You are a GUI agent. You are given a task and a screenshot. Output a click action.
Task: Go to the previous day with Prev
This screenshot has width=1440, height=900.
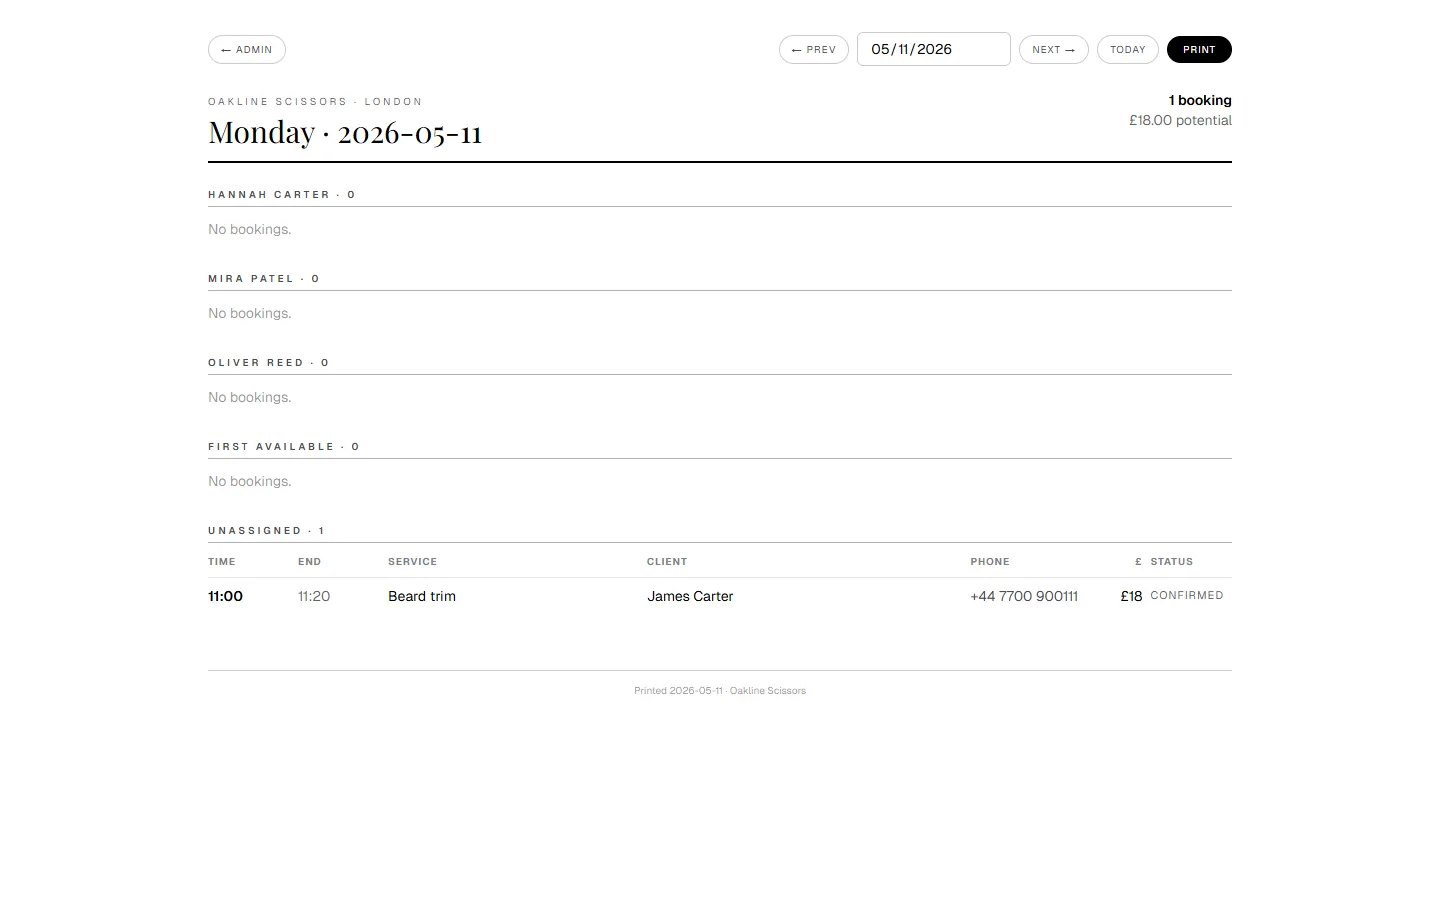pyautogui.click(x=814, y=50)
